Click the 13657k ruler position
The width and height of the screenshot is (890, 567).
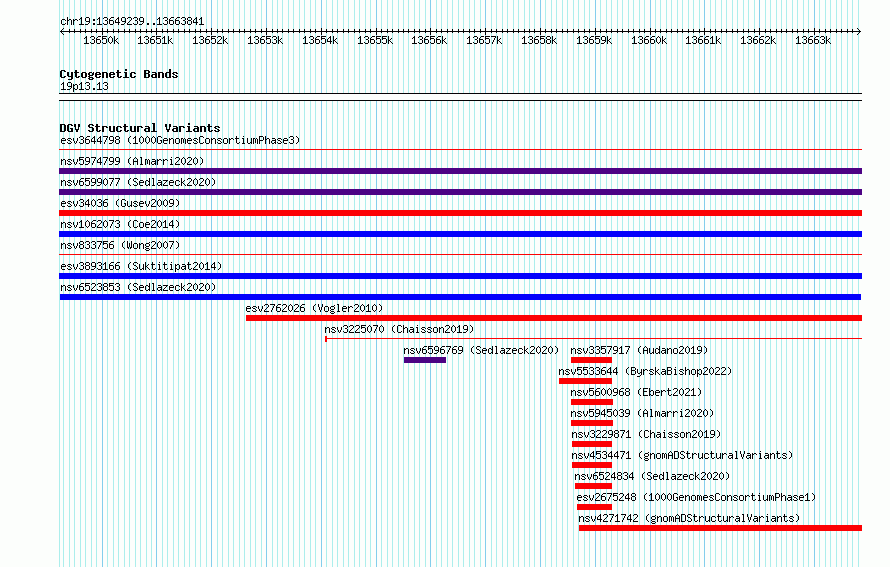(x=484, y=40)
